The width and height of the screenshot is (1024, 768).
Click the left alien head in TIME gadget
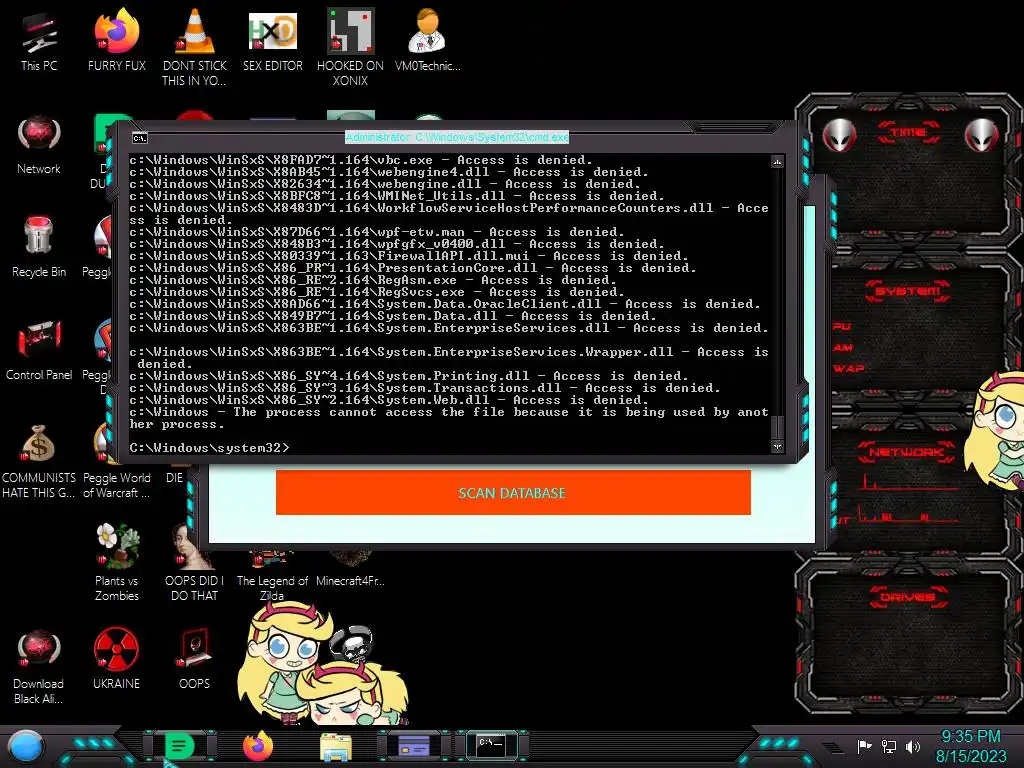click(839, 136)
